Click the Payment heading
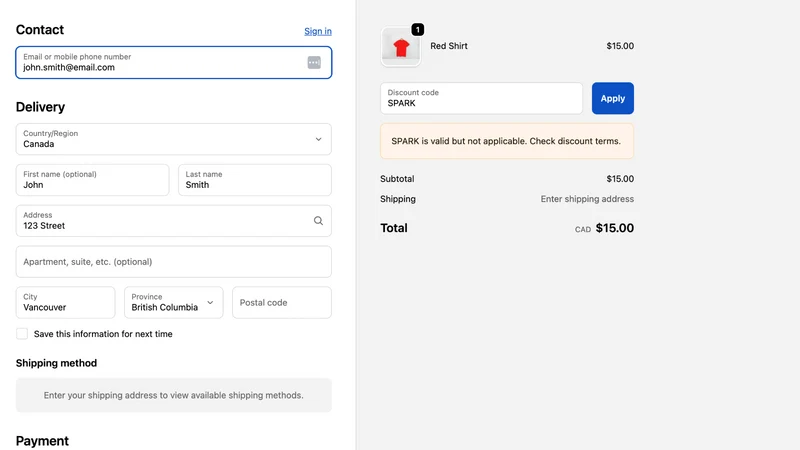Image resolution: width=800 pixels, height=450 pixels. tap(42, 441)
